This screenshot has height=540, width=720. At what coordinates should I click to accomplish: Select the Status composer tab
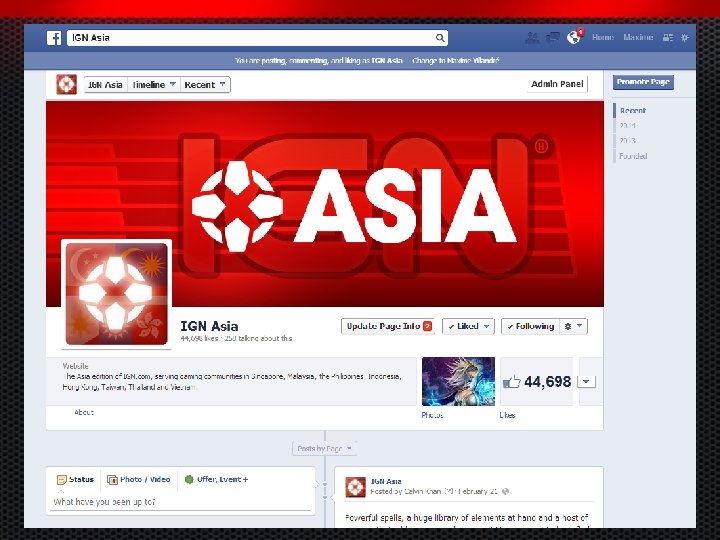(x=75, y=479)
